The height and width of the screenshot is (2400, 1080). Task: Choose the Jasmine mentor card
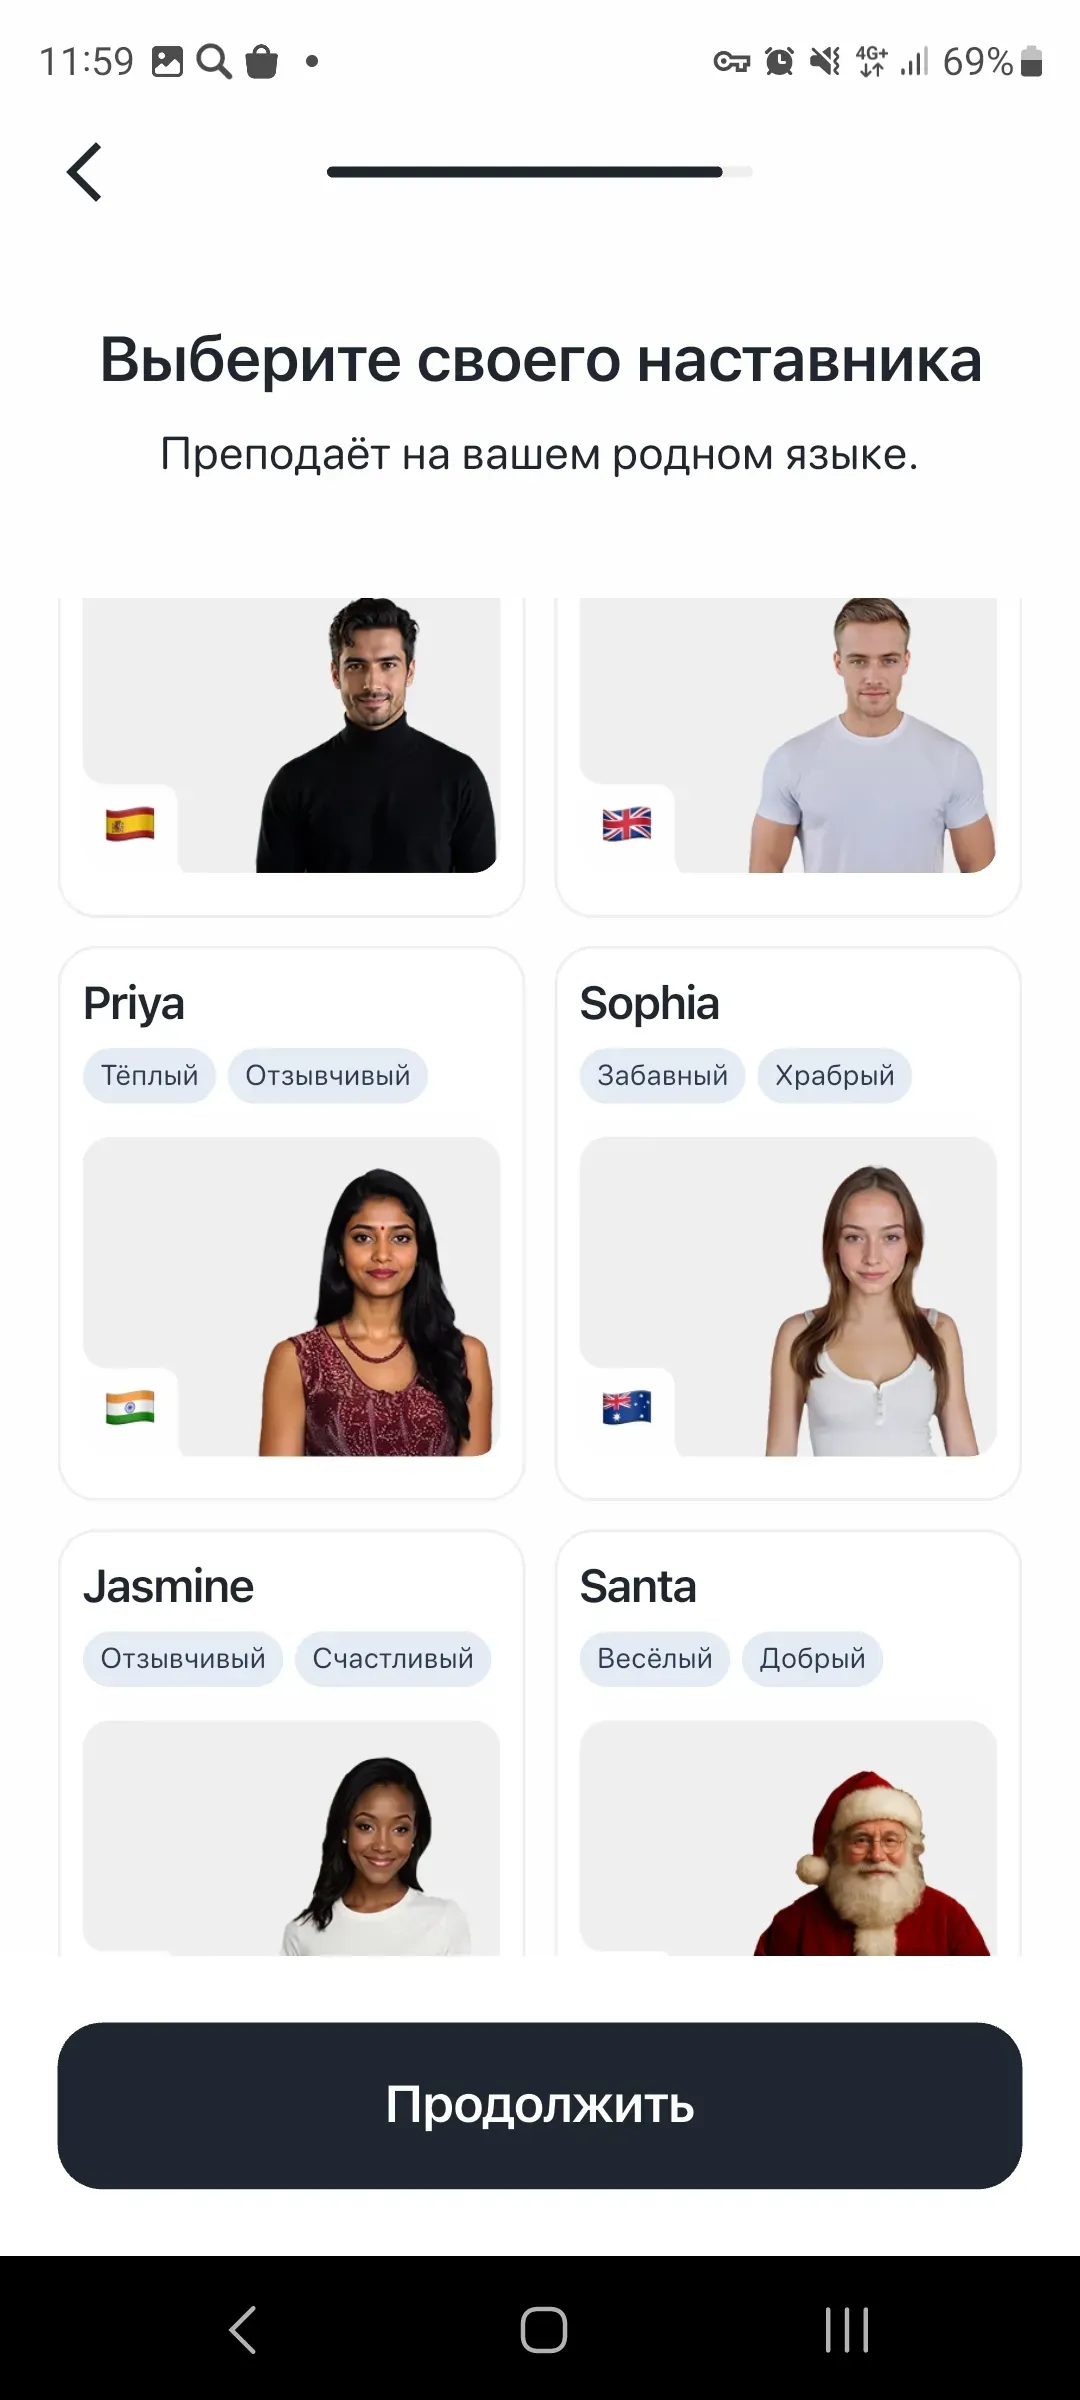click(x=291, y=1744)
